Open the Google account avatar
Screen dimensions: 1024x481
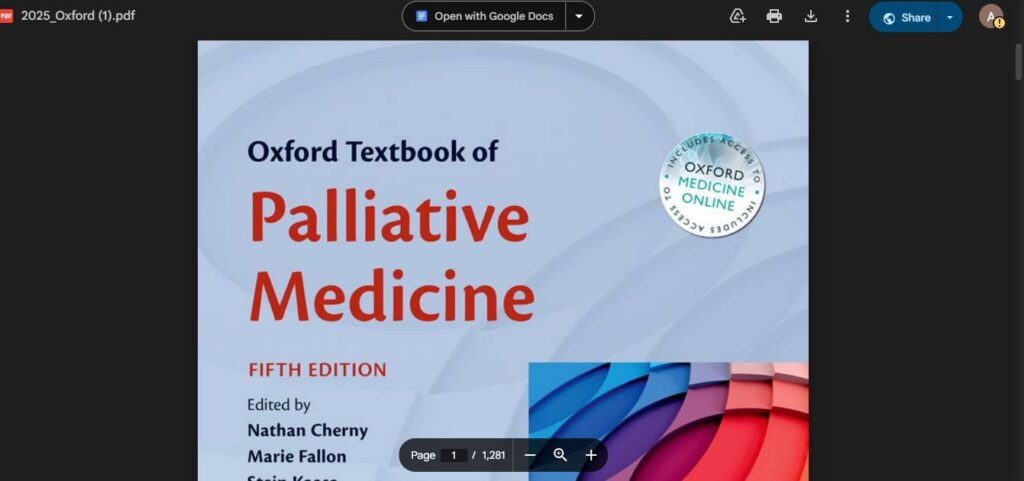[x=991, y=16]
